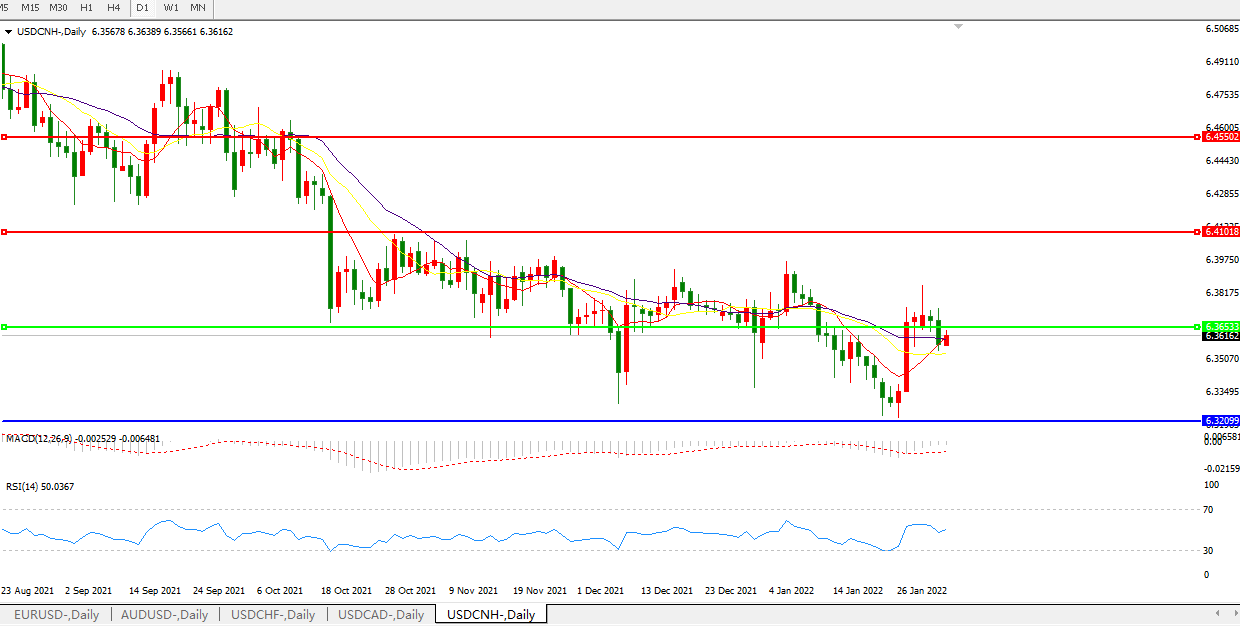Viewport: 1240px width, 626px height.
Task: Switch to the EURUSD-,Daily chart tab
Action: click(56, 615)
